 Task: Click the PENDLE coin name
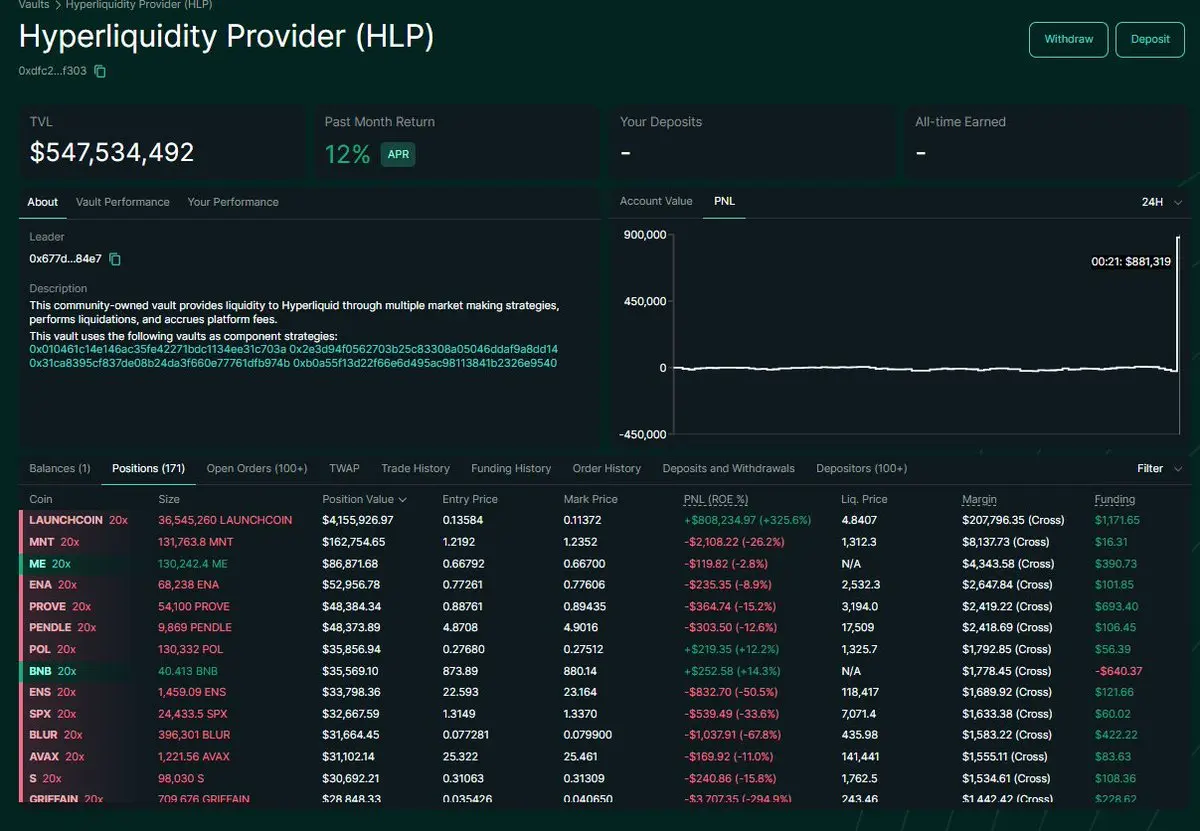click(x=50, y=627)
